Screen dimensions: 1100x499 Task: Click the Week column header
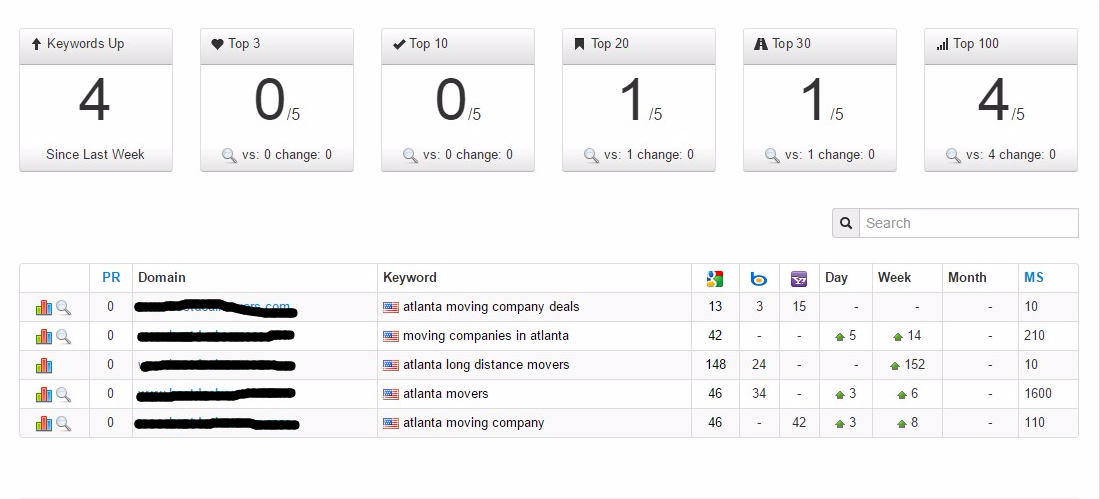pos(894,278)
